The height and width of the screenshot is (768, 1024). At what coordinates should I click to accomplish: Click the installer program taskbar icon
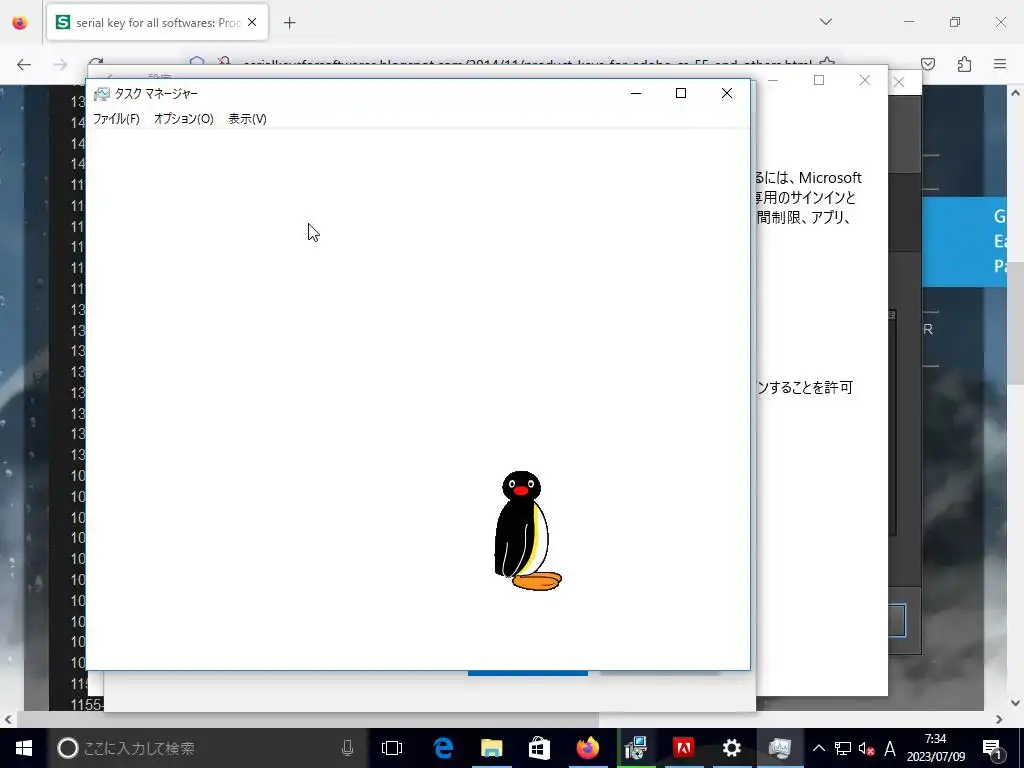(x=635, y=748)
